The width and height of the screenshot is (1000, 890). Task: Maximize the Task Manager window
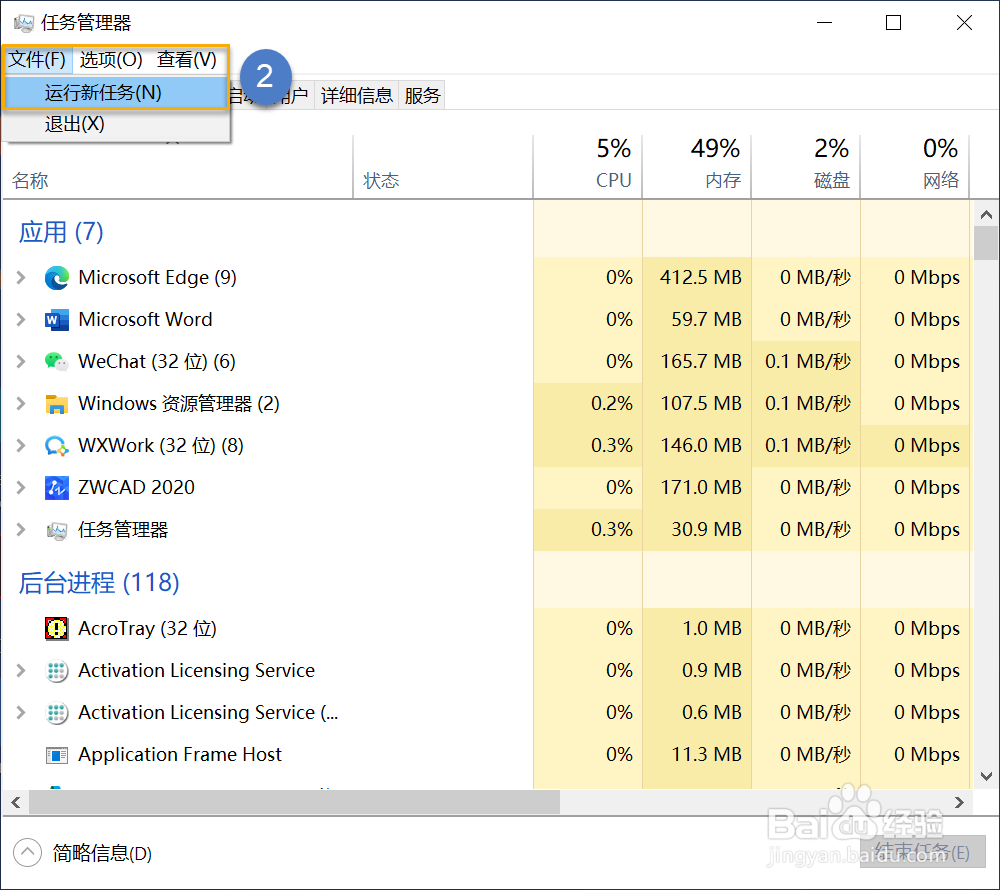point(893,23)
